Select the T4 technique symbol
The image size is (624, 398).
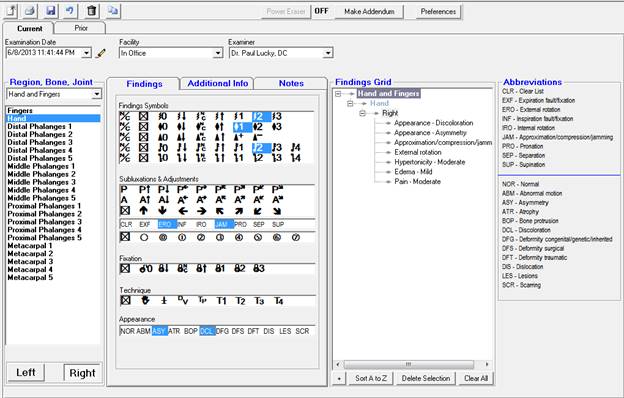(x=279, y=301)
